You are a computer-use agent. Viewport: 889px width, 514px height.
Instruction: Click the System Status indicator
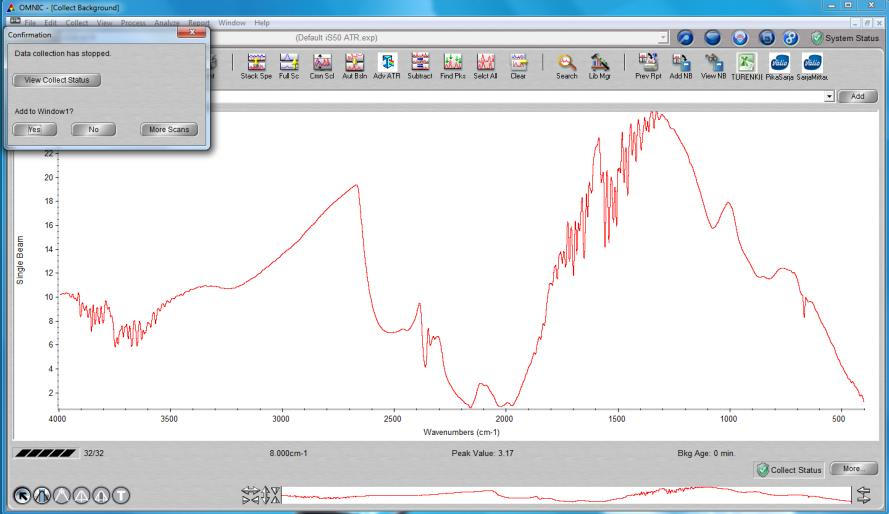(845, 38)
